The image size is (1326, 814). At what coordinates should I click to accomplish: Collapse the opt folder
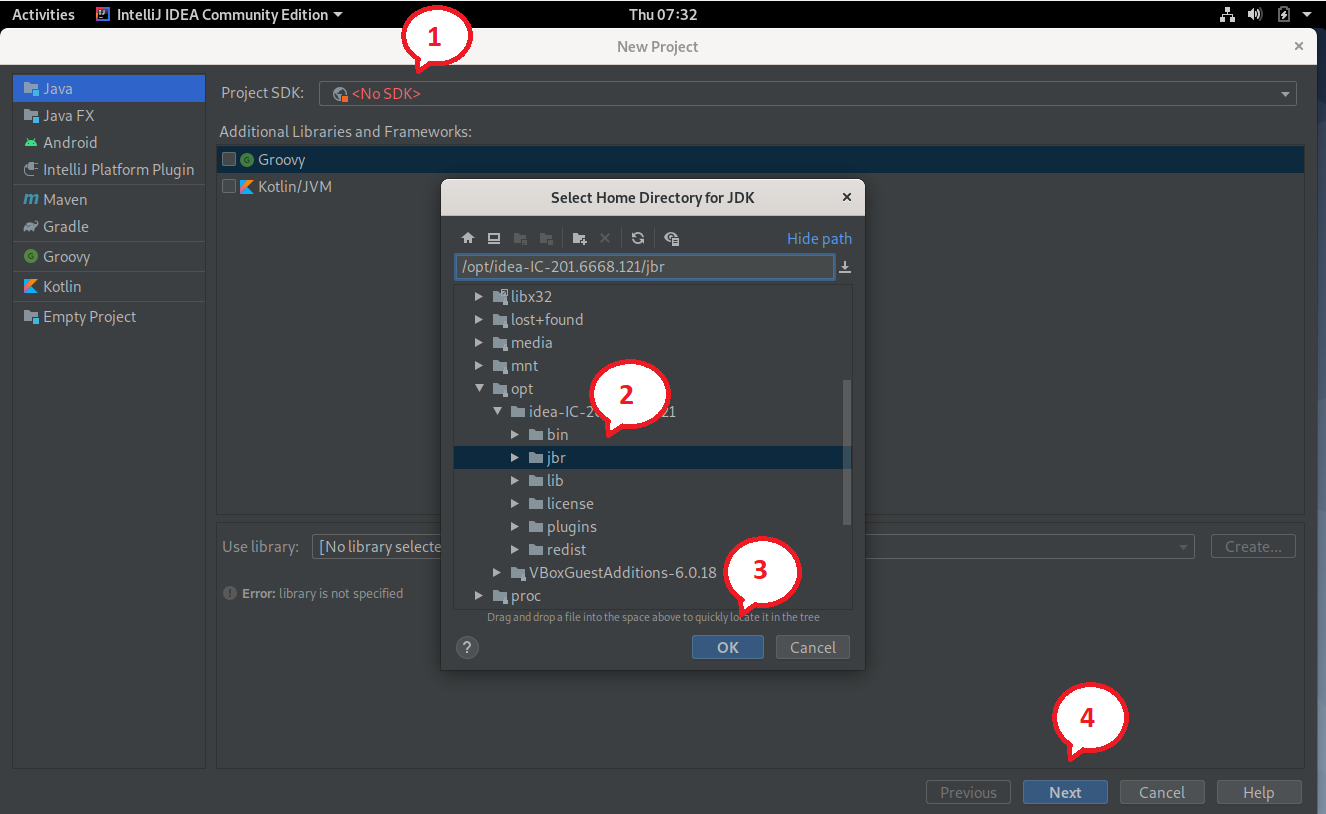click(480, 389)
